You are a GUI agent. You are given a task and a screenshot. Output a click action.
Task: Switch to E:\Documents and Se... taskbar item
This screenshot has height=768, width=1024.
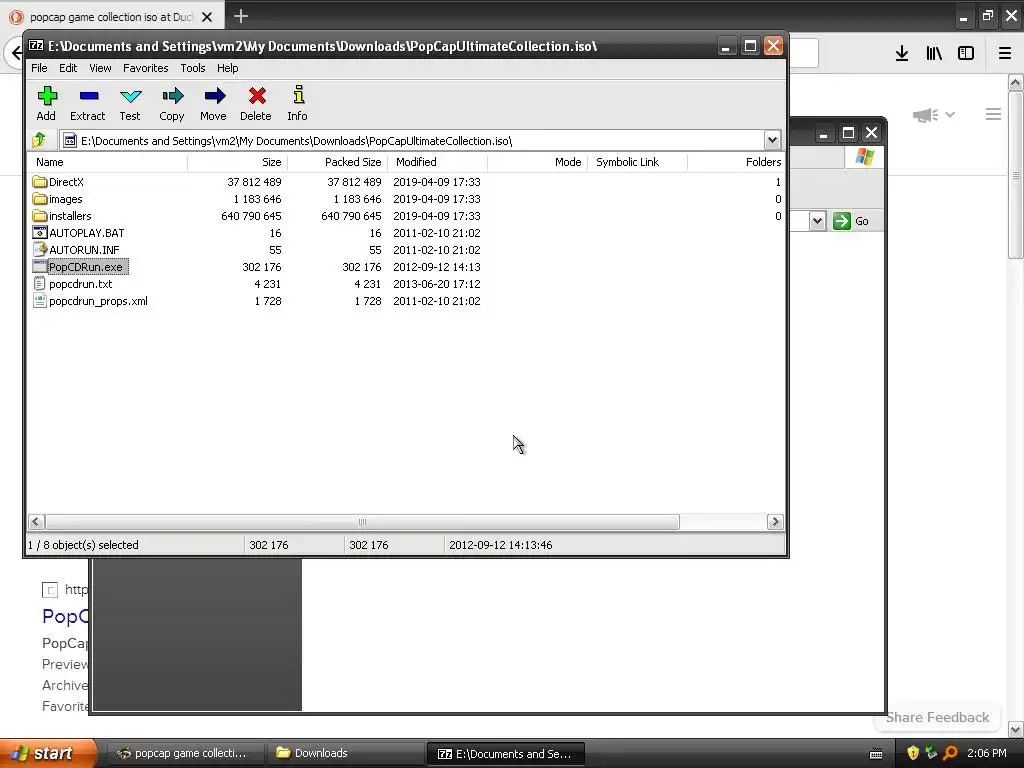pyautogui.click(x=505, y=753)
